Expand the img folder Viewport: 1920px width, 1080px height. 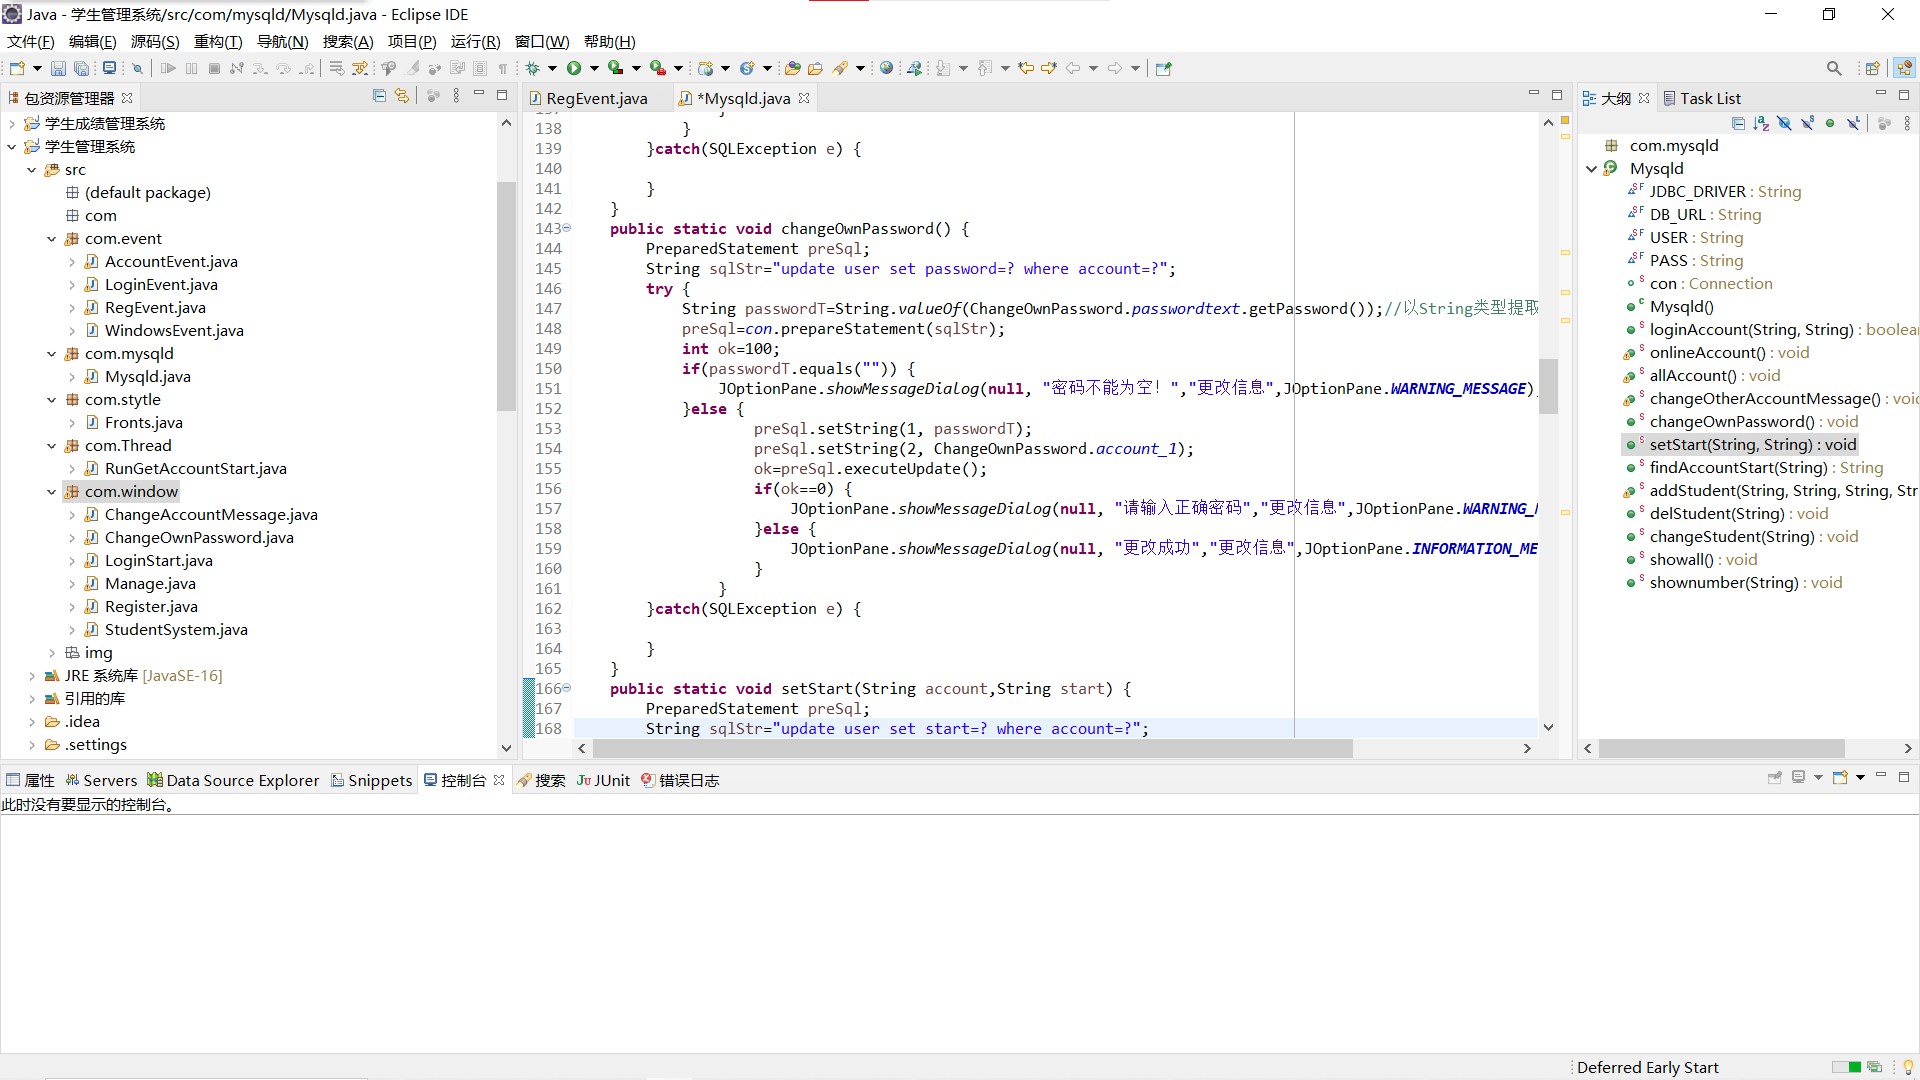[51, 653]
